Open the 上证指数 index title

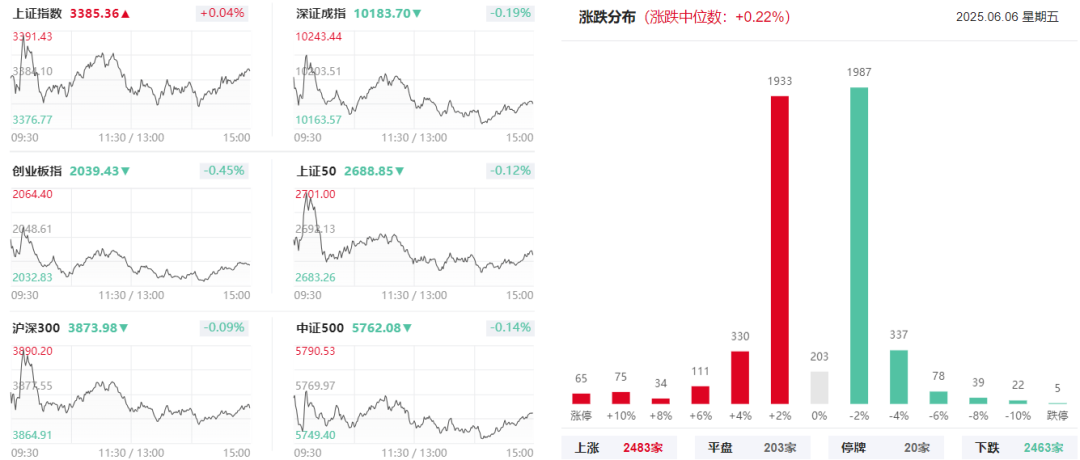37,13
